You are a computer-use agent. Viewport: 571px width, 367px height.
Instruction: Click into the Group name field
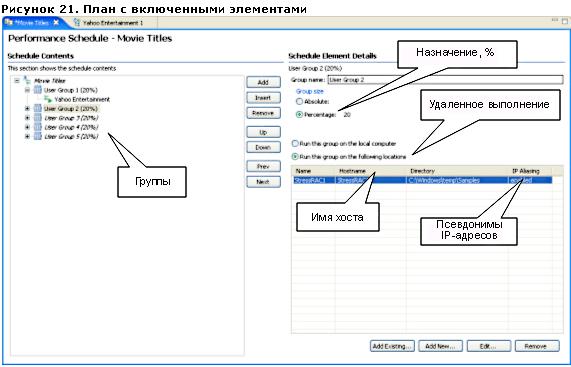coord(445,80)
